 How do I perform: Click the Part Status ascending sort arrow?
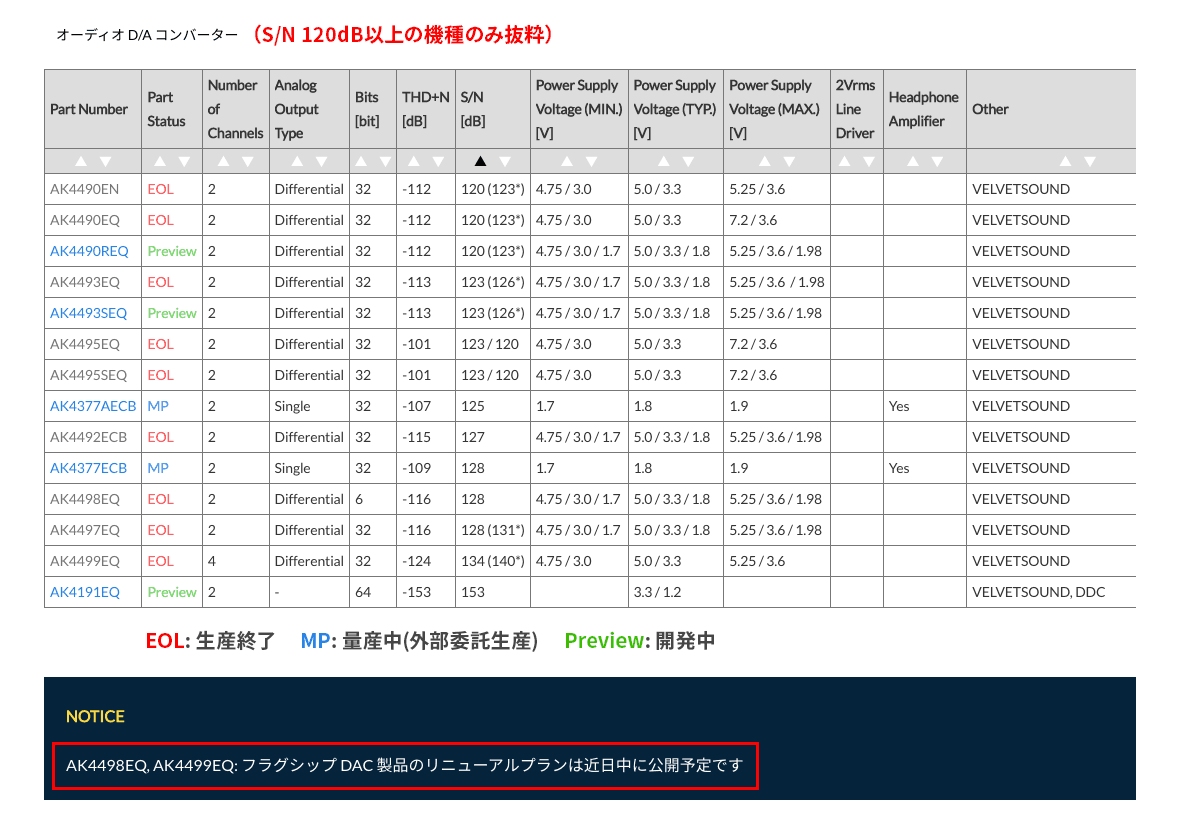[160, 161]
